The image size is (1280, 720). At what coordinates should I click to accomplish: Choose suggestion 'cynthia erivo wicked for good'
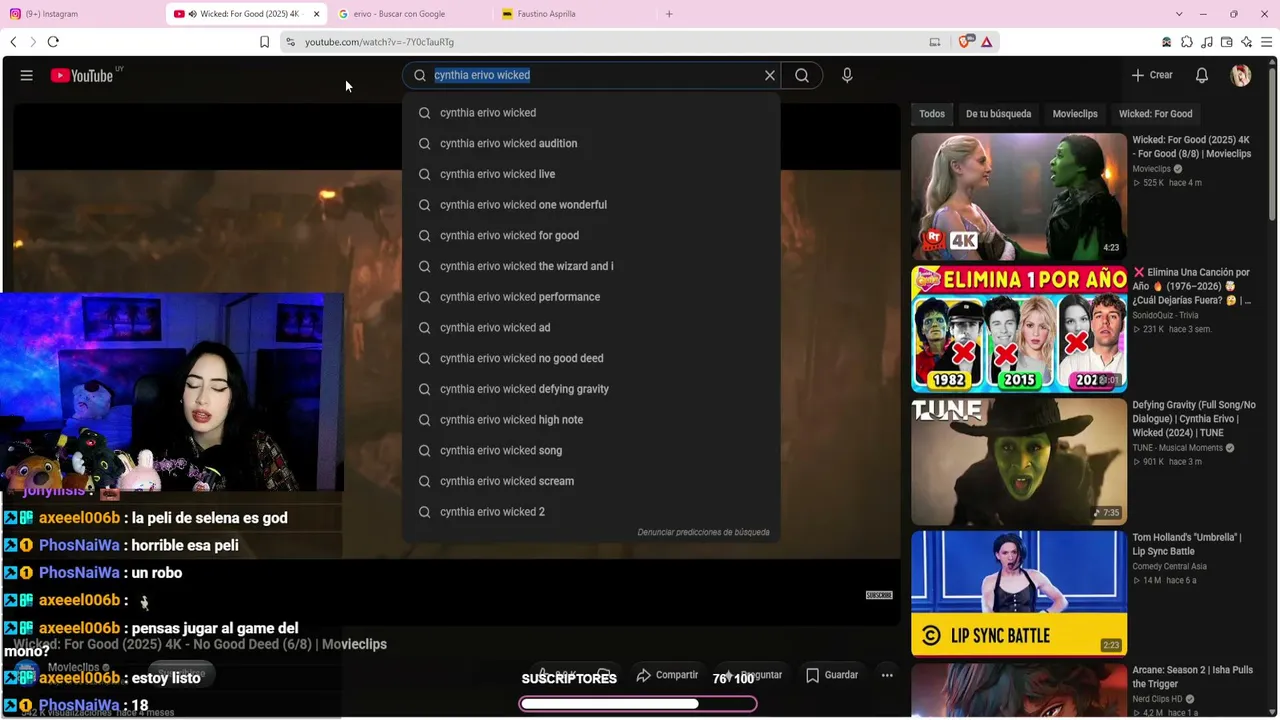click(591, 235)
